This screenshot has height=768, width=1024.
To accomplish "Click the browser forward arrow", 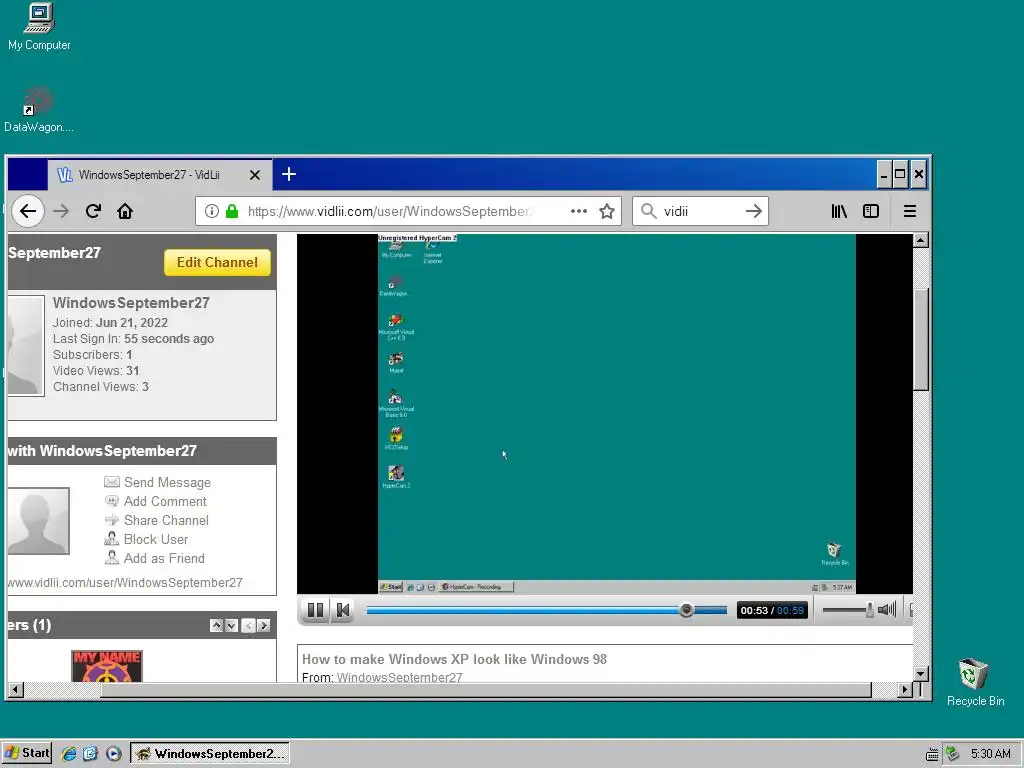I will pyautogui.click(x=61, y=211).
